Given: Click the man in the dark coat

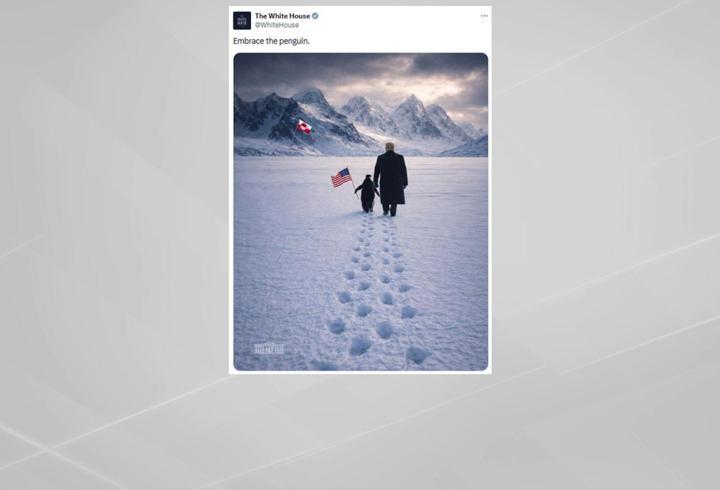Looking at the screenshot, I should pyautogui.click(x=390, y=179).
